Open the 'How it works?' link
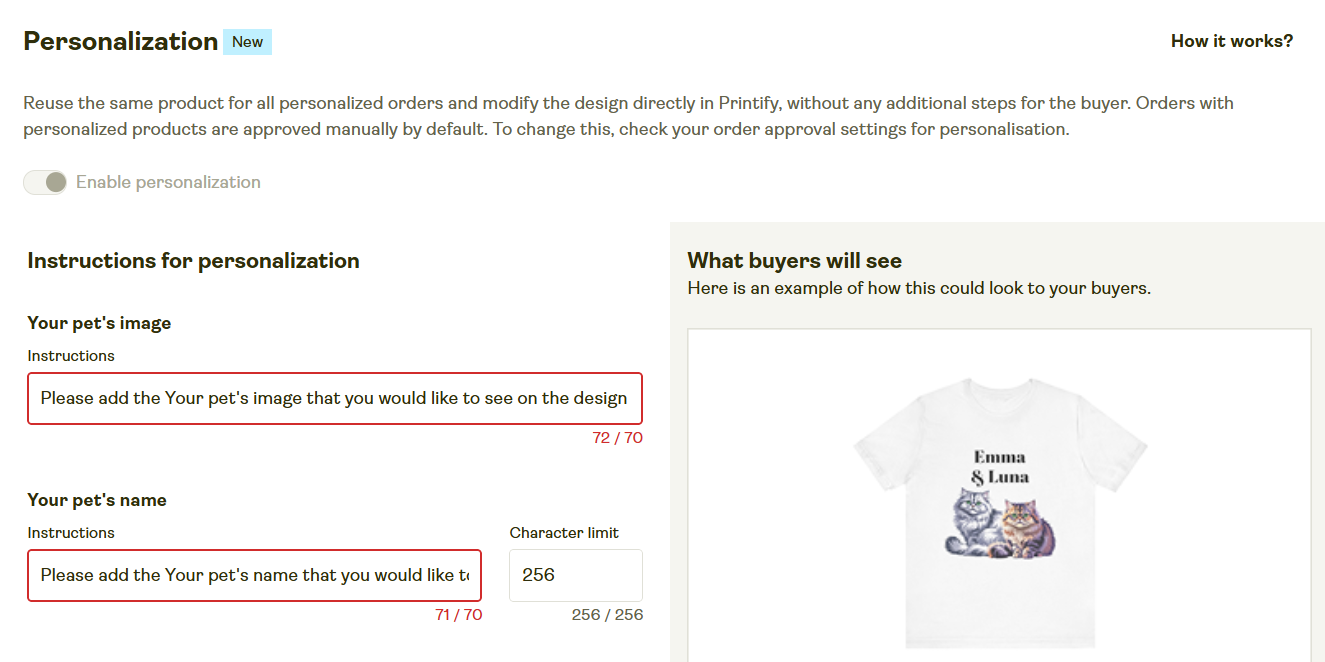Image resolution: width=1325 pixels, height=662 pixels. (1231, 41)
